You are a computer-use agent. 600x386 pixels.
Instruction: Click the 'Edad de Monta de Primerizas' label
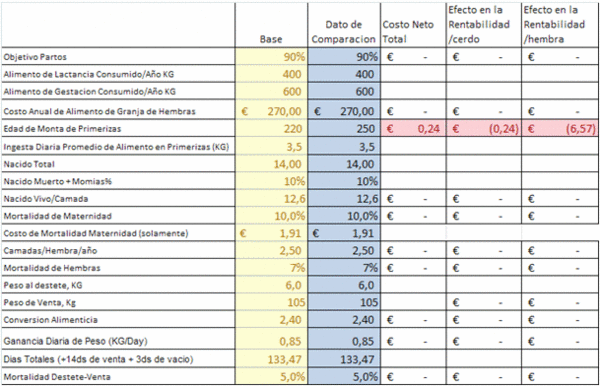(x=62, y=129)
